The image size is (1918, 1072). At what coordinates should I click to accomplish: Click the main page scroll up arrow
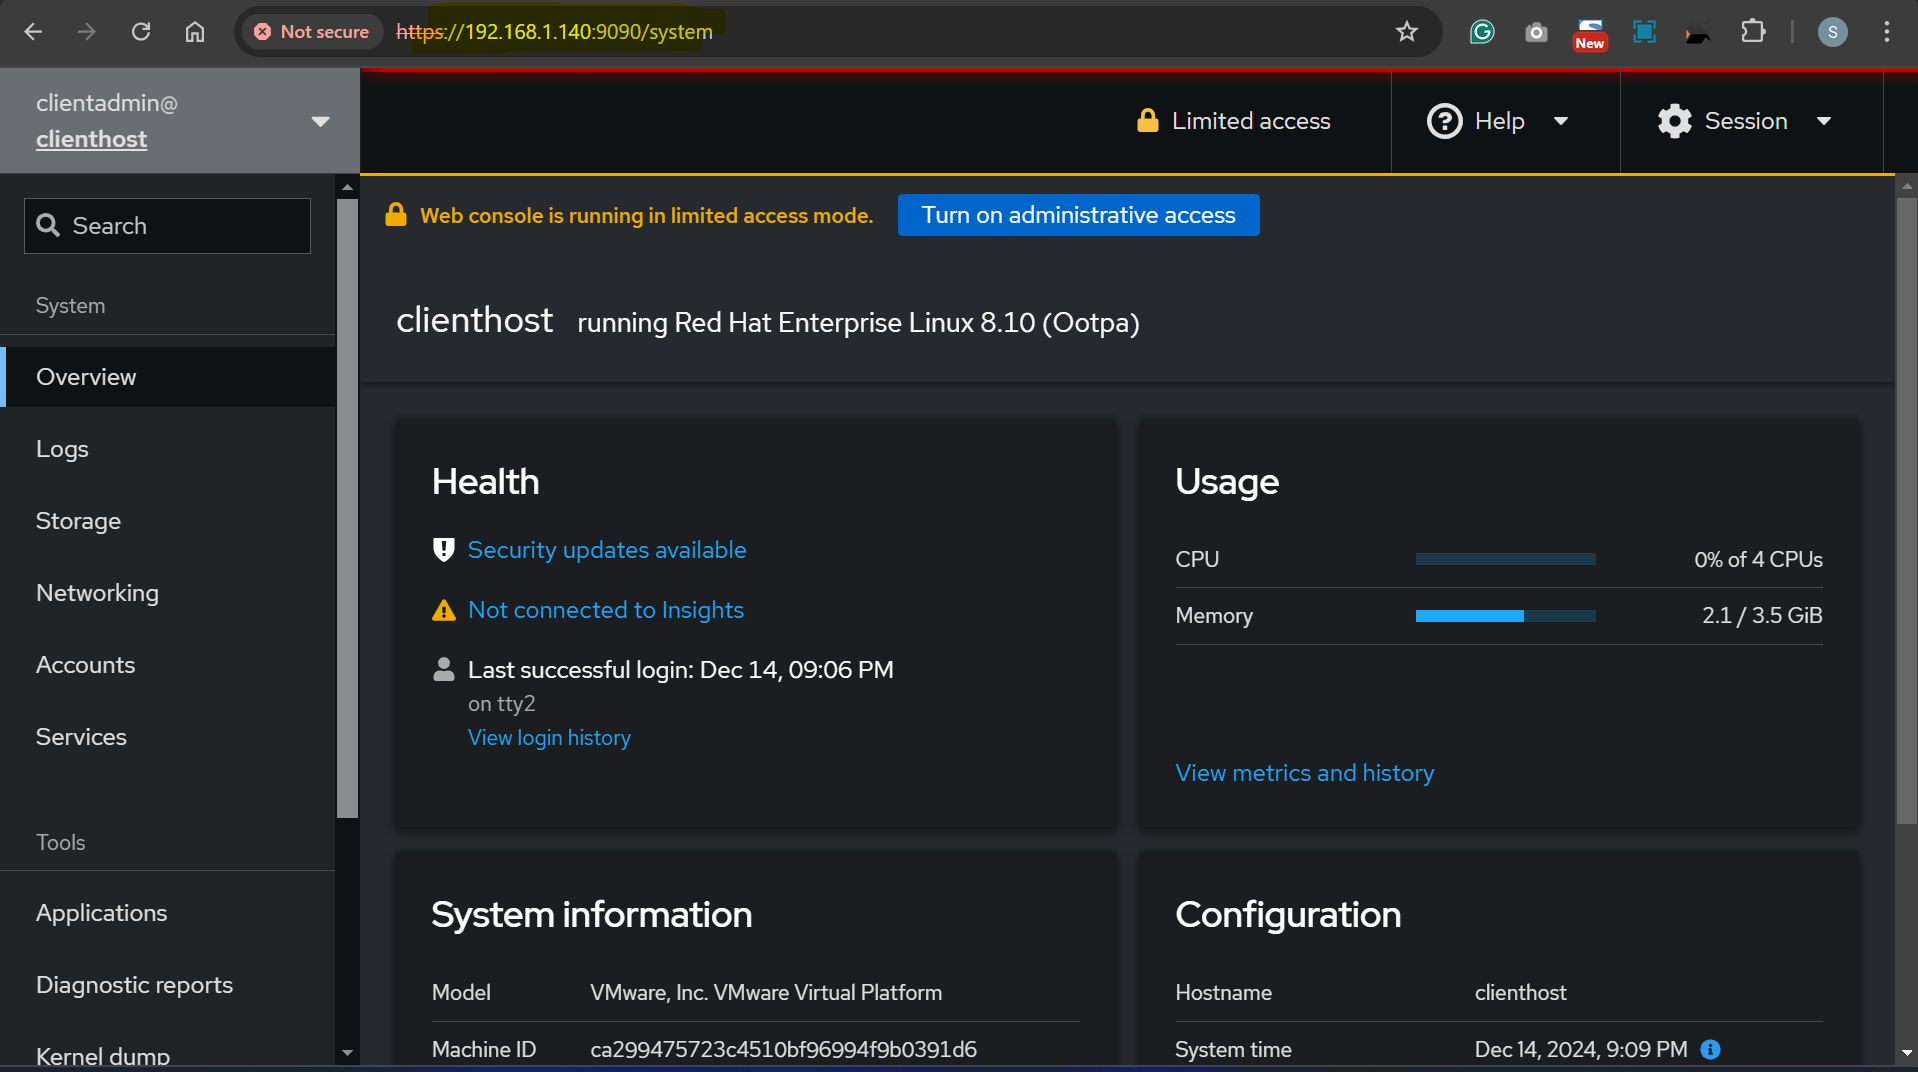(1906, 185)
